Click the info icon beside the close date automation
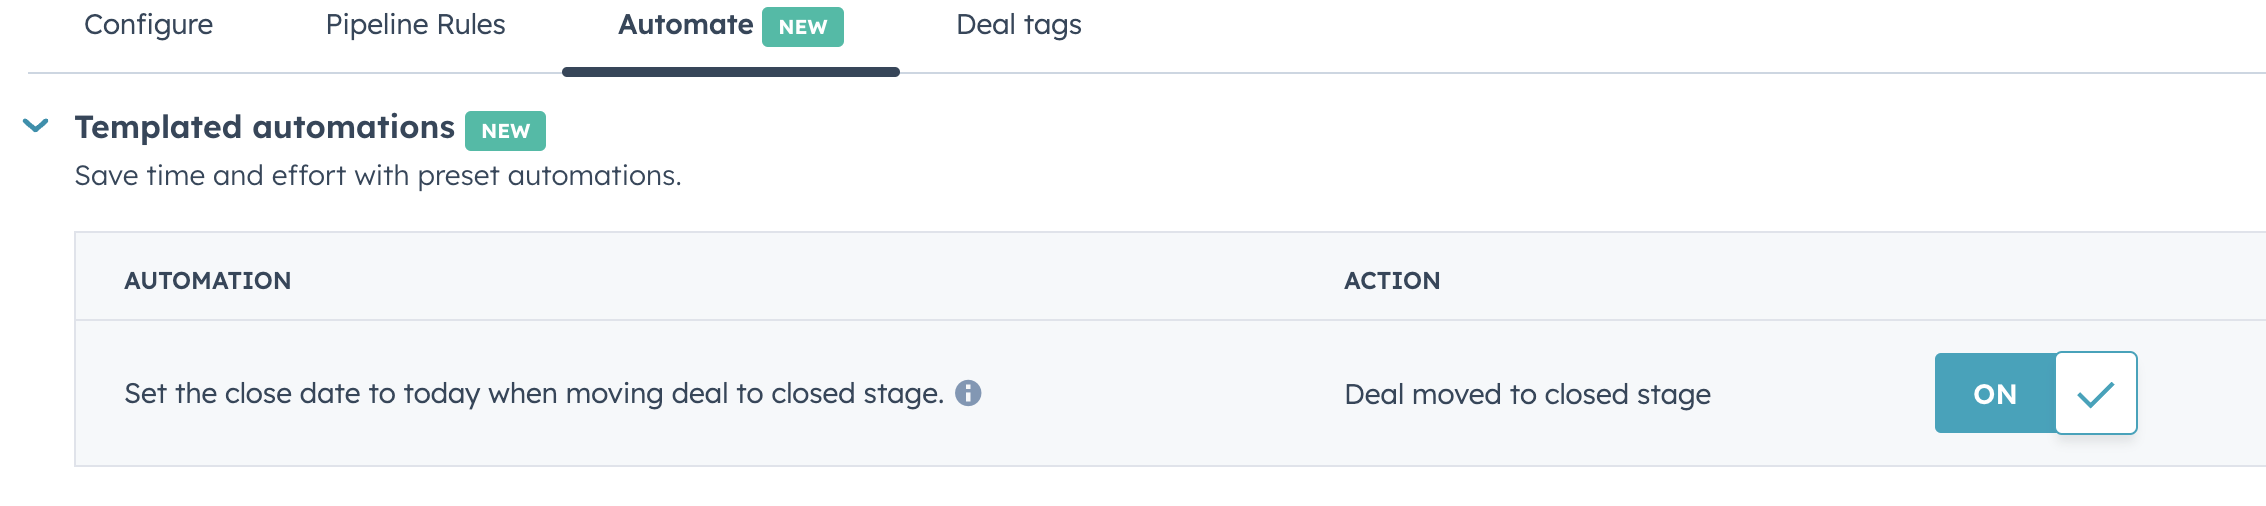Image resolution: width=2266 pixels, height=506 pixels. point(968,393)
